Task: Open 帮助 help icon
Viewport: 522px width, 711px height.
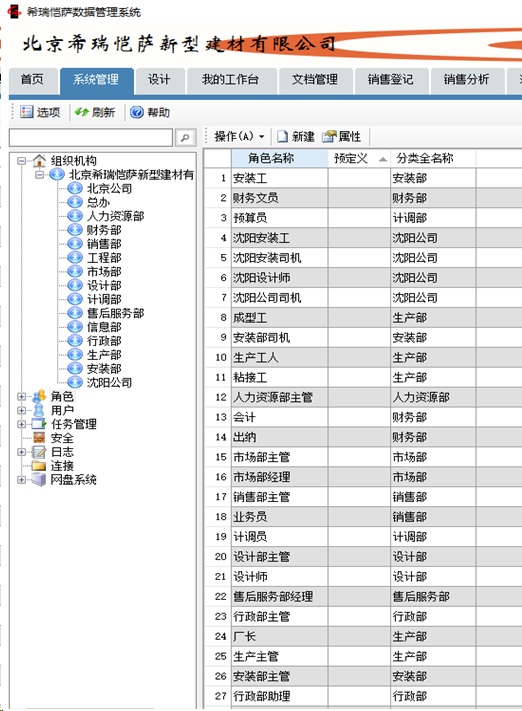Action: click(x=137, y=112)
